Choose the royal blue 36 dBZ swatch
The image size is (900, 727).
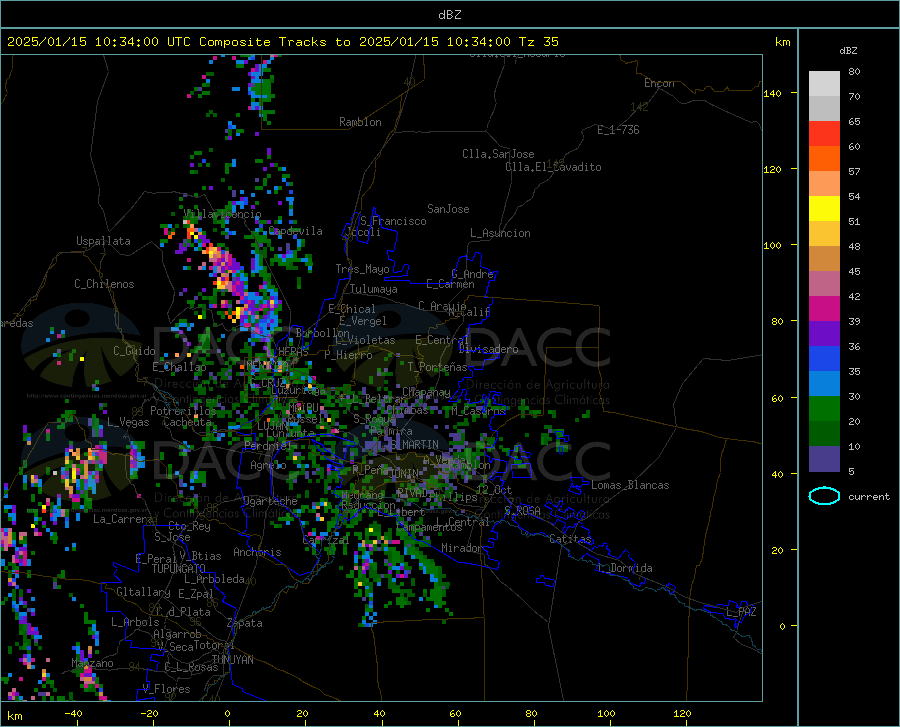tap(824, 359)
